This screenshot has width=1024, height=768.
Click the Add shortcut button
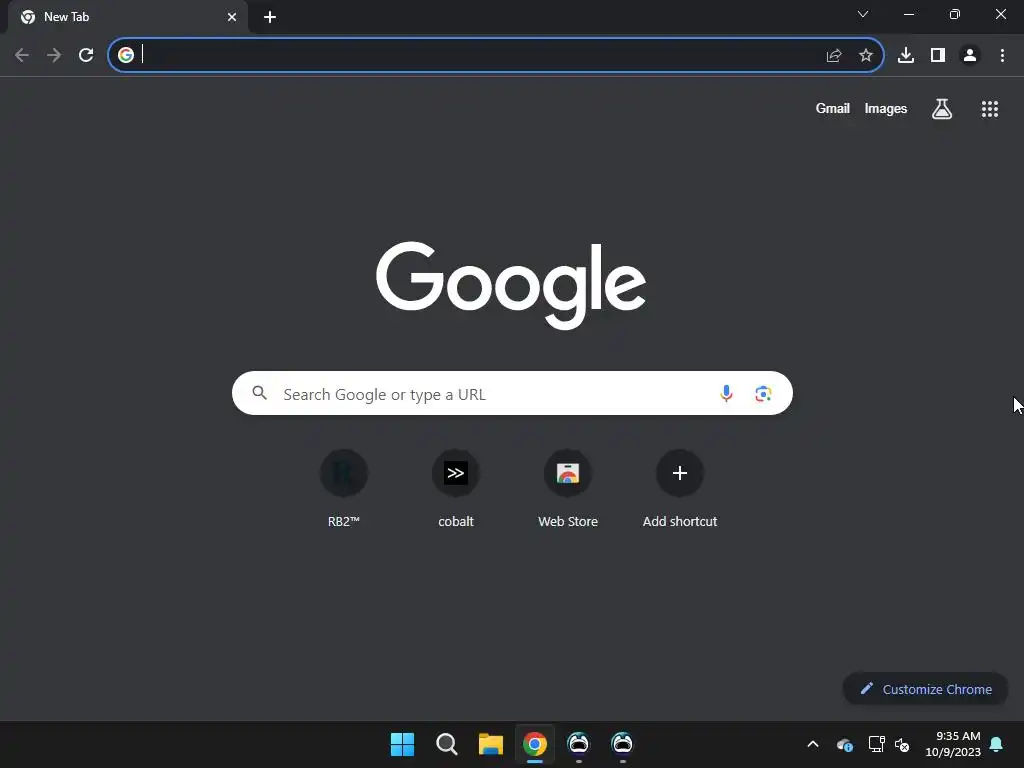[680, 488]
